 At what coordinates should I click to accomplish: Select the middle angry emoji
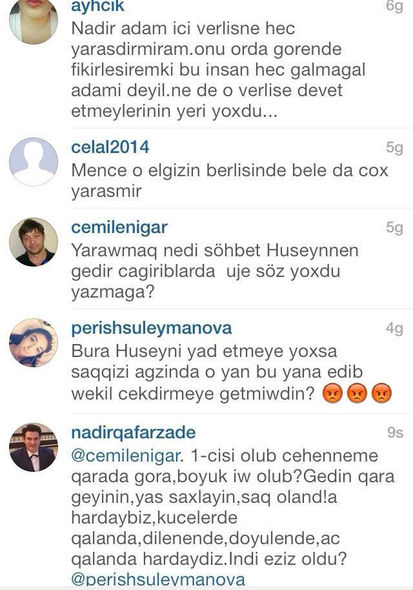pos(357,394)
